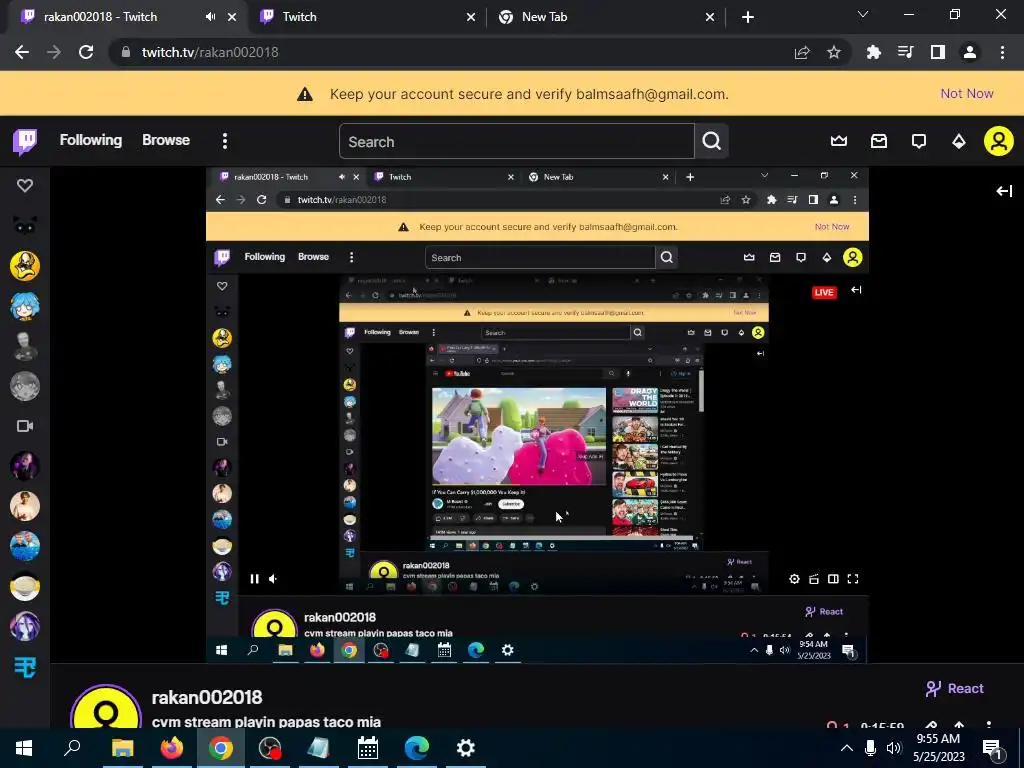Go back in browser history
This screenshot has width=1024, height=768.
22,52
